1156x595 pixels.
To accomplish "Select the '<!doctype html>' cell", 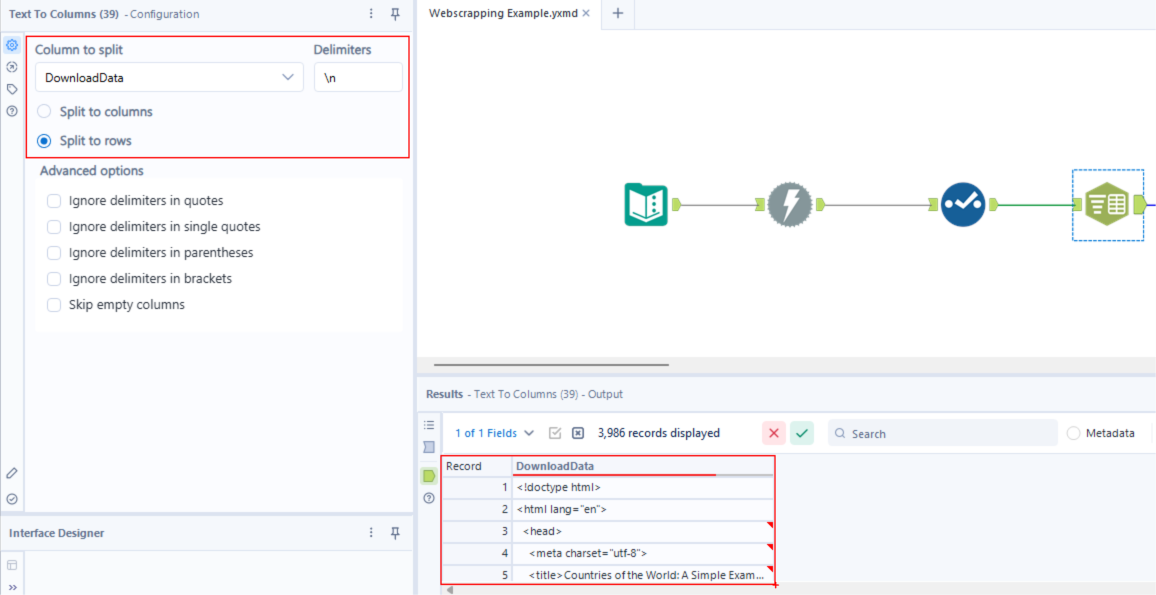I will tap(643, 487).
